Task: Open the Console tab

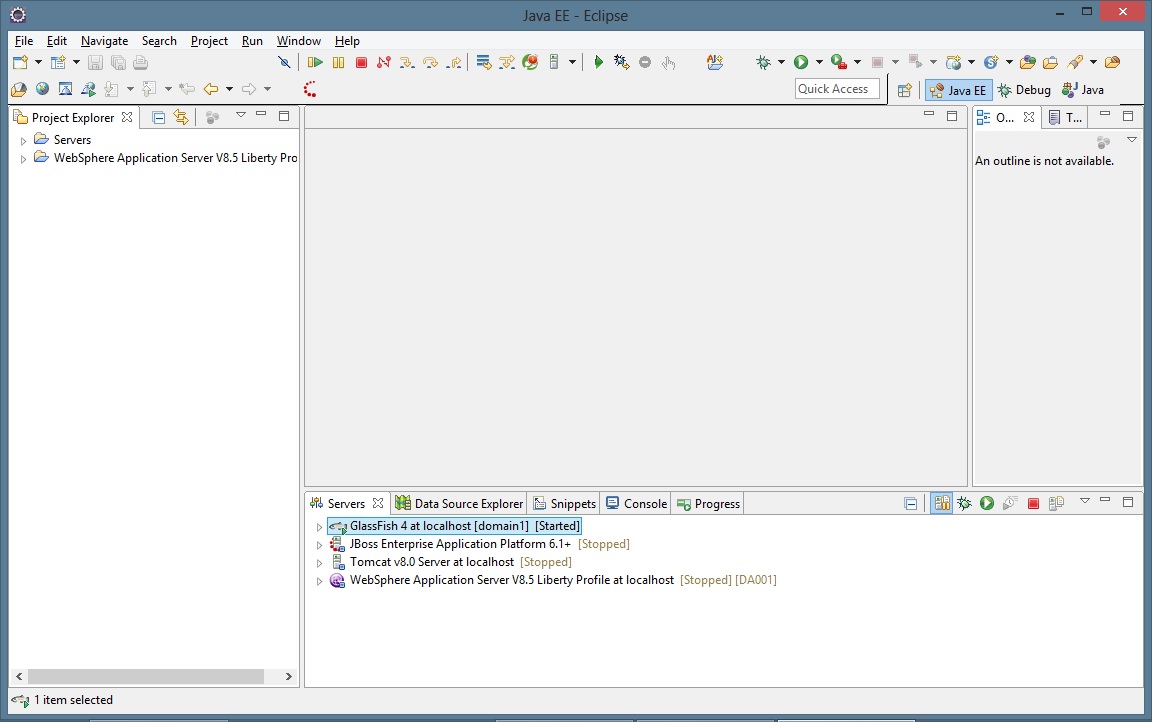Action: coord(636,504)
